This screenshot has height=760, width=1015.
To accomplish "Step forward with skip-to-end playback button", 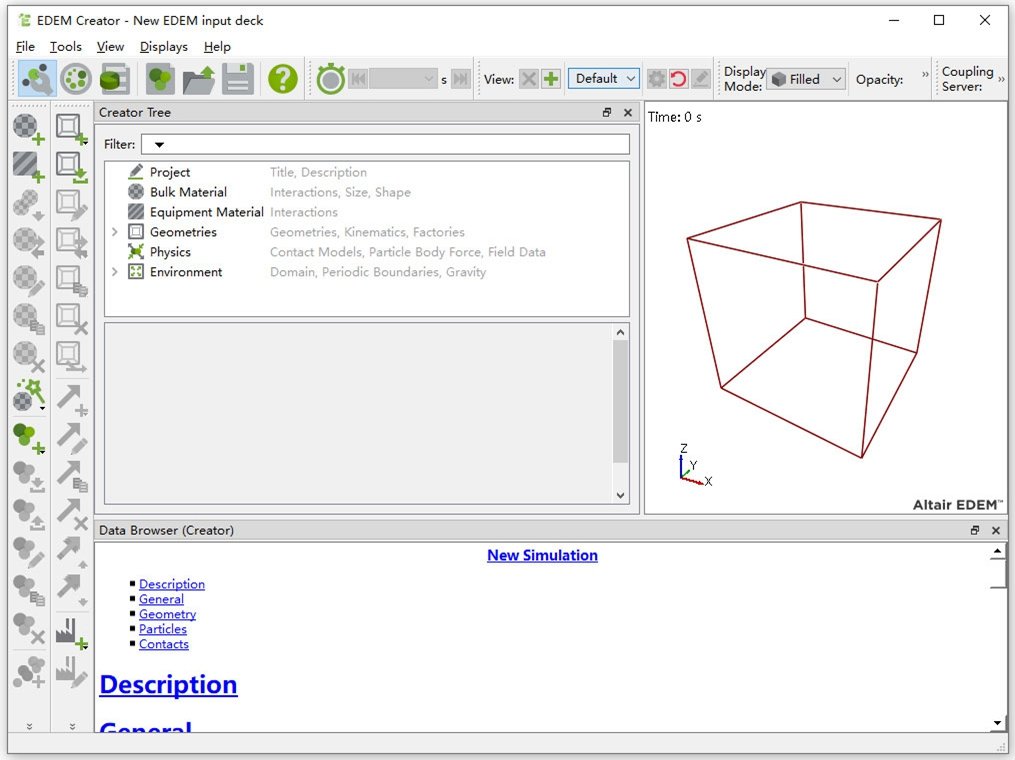I will coord(461,79).
